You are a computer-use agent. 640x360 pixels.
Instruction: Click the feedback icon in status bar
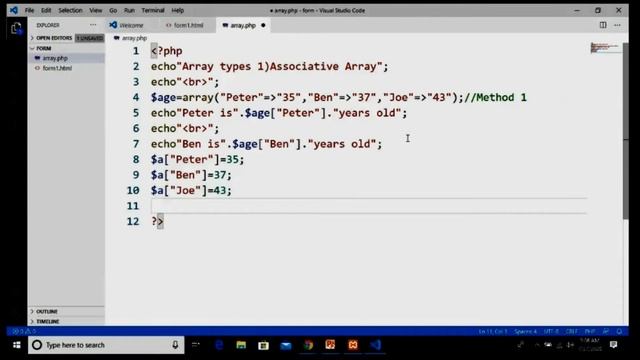[x=606, y=331]
